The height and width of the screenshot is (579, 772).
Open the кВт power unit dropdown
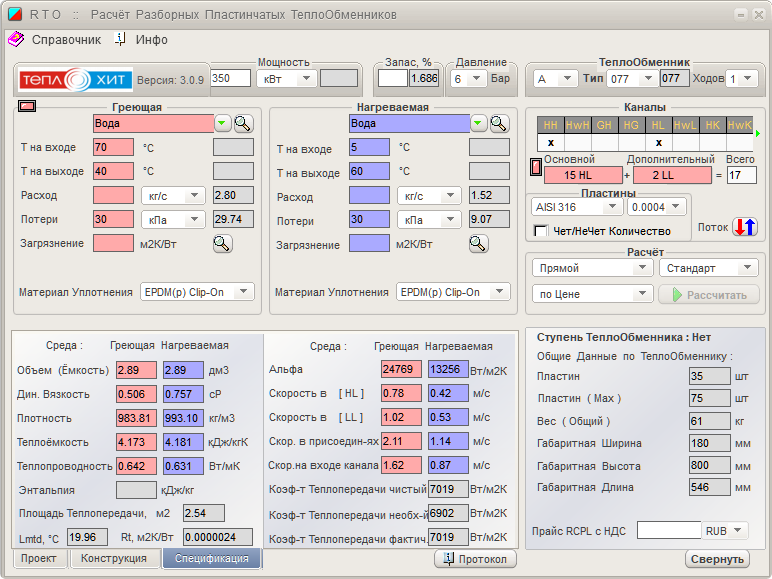286,79
